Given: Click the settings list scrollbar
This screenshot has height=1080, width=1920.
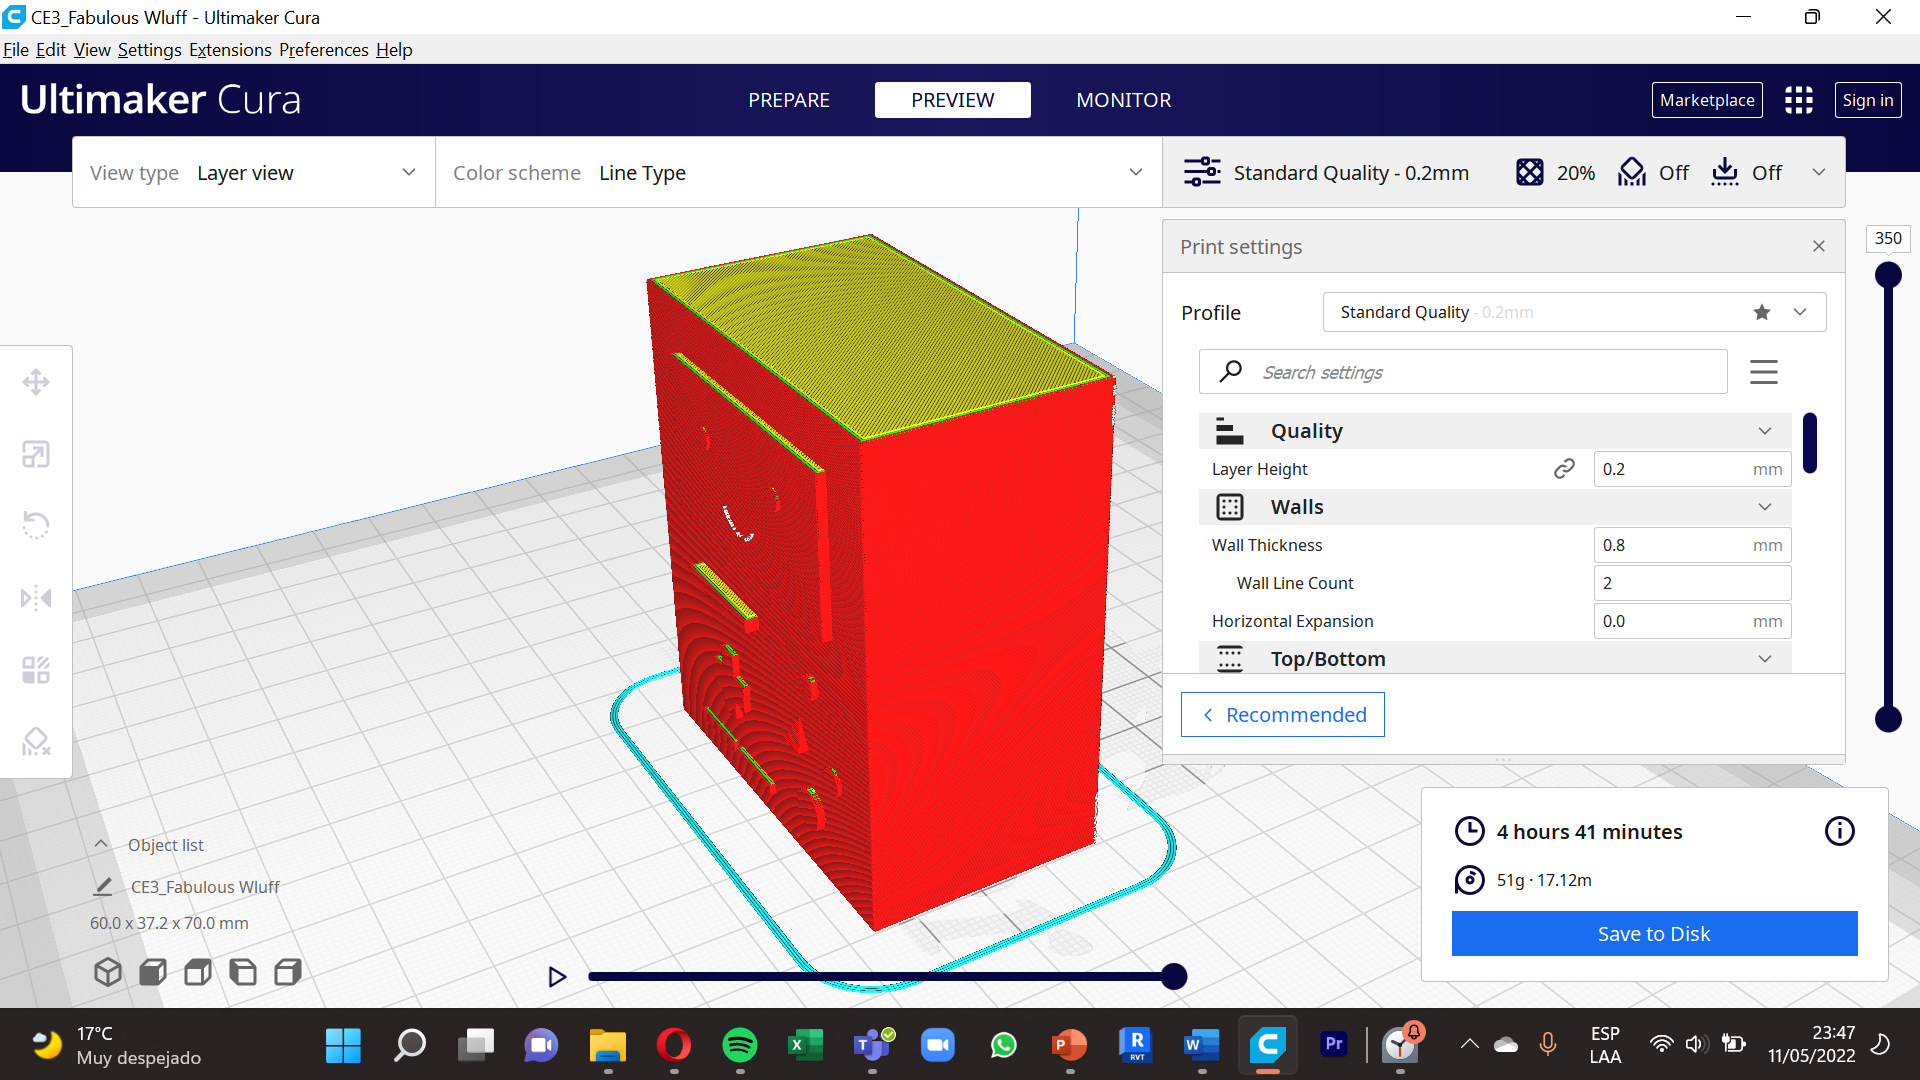Looking at the screenshot, I should [1810, 442].
